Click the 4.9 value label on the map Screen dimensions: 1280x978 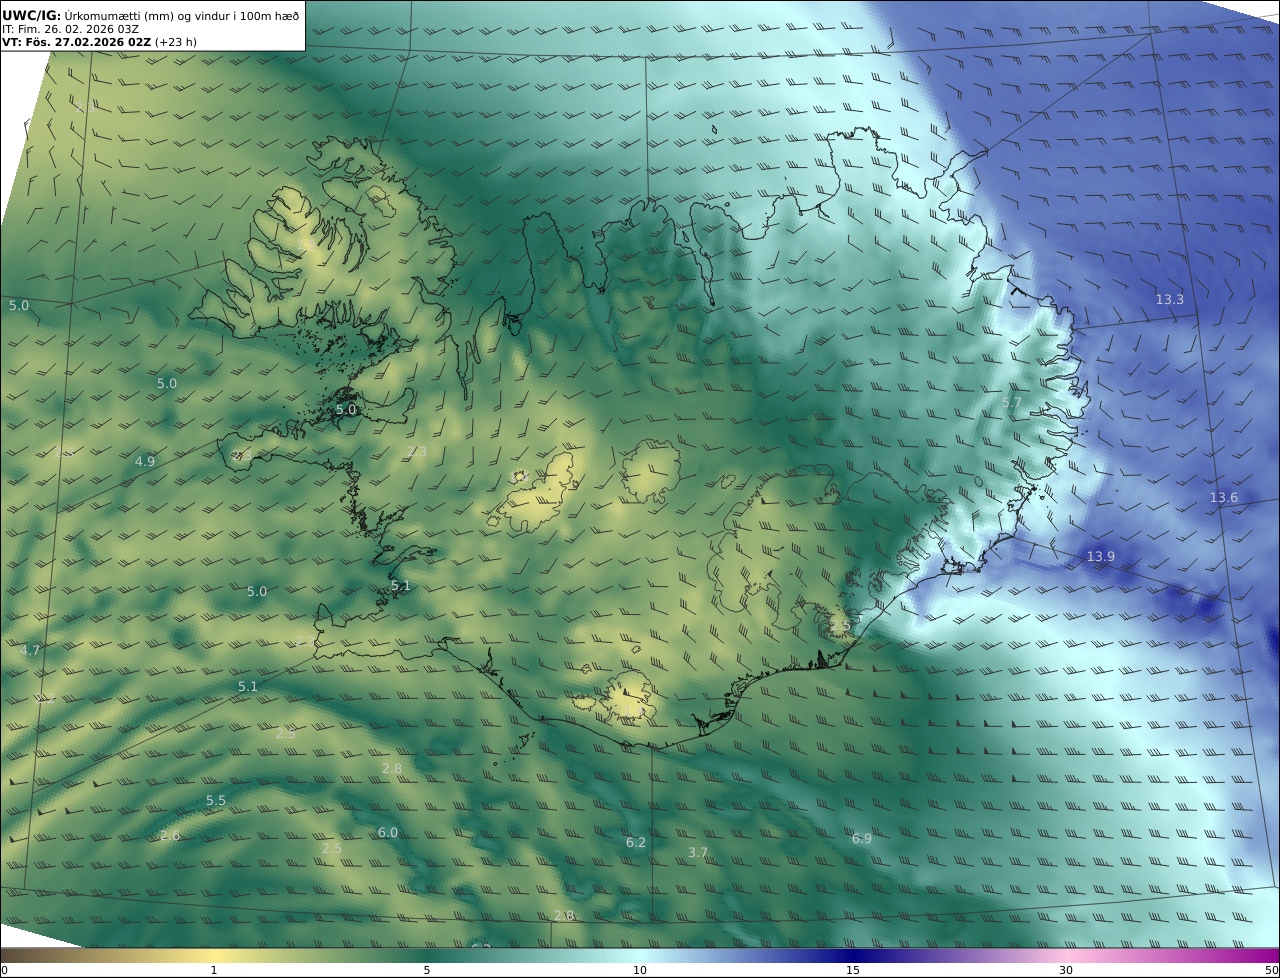coord(144,462)
